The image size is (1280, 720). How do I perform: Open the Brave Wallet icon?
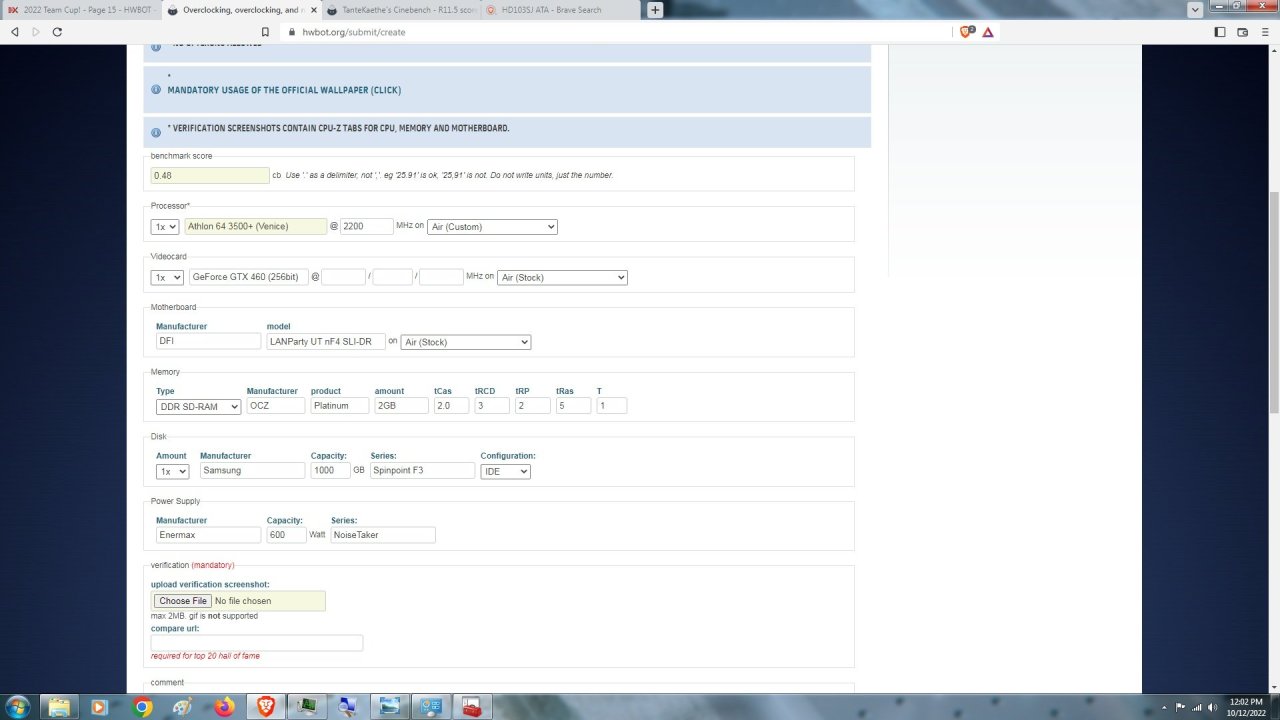(x=1243, y=32)
